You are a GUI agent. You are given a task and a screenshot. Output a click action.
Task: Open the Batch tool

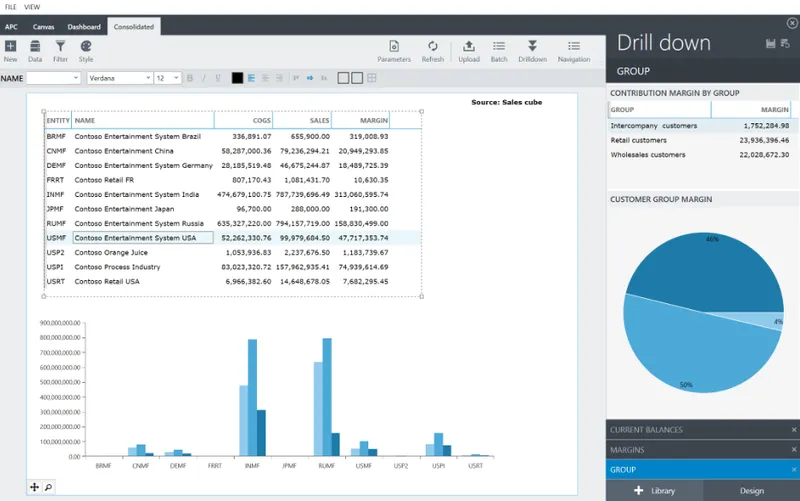click(499, 51)
